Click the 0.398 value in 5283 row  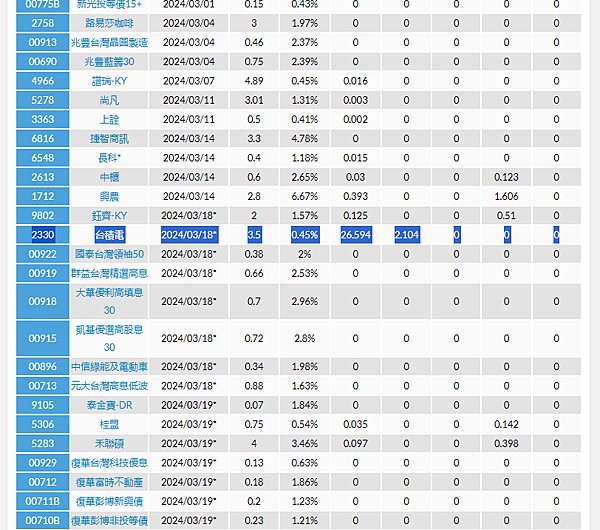[506, 444]
